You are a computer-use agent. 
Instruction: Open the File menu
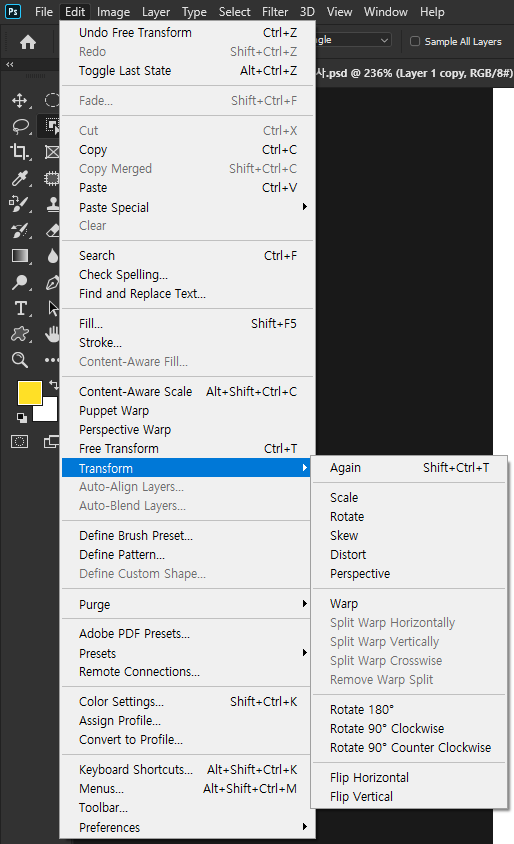(44, 12)
